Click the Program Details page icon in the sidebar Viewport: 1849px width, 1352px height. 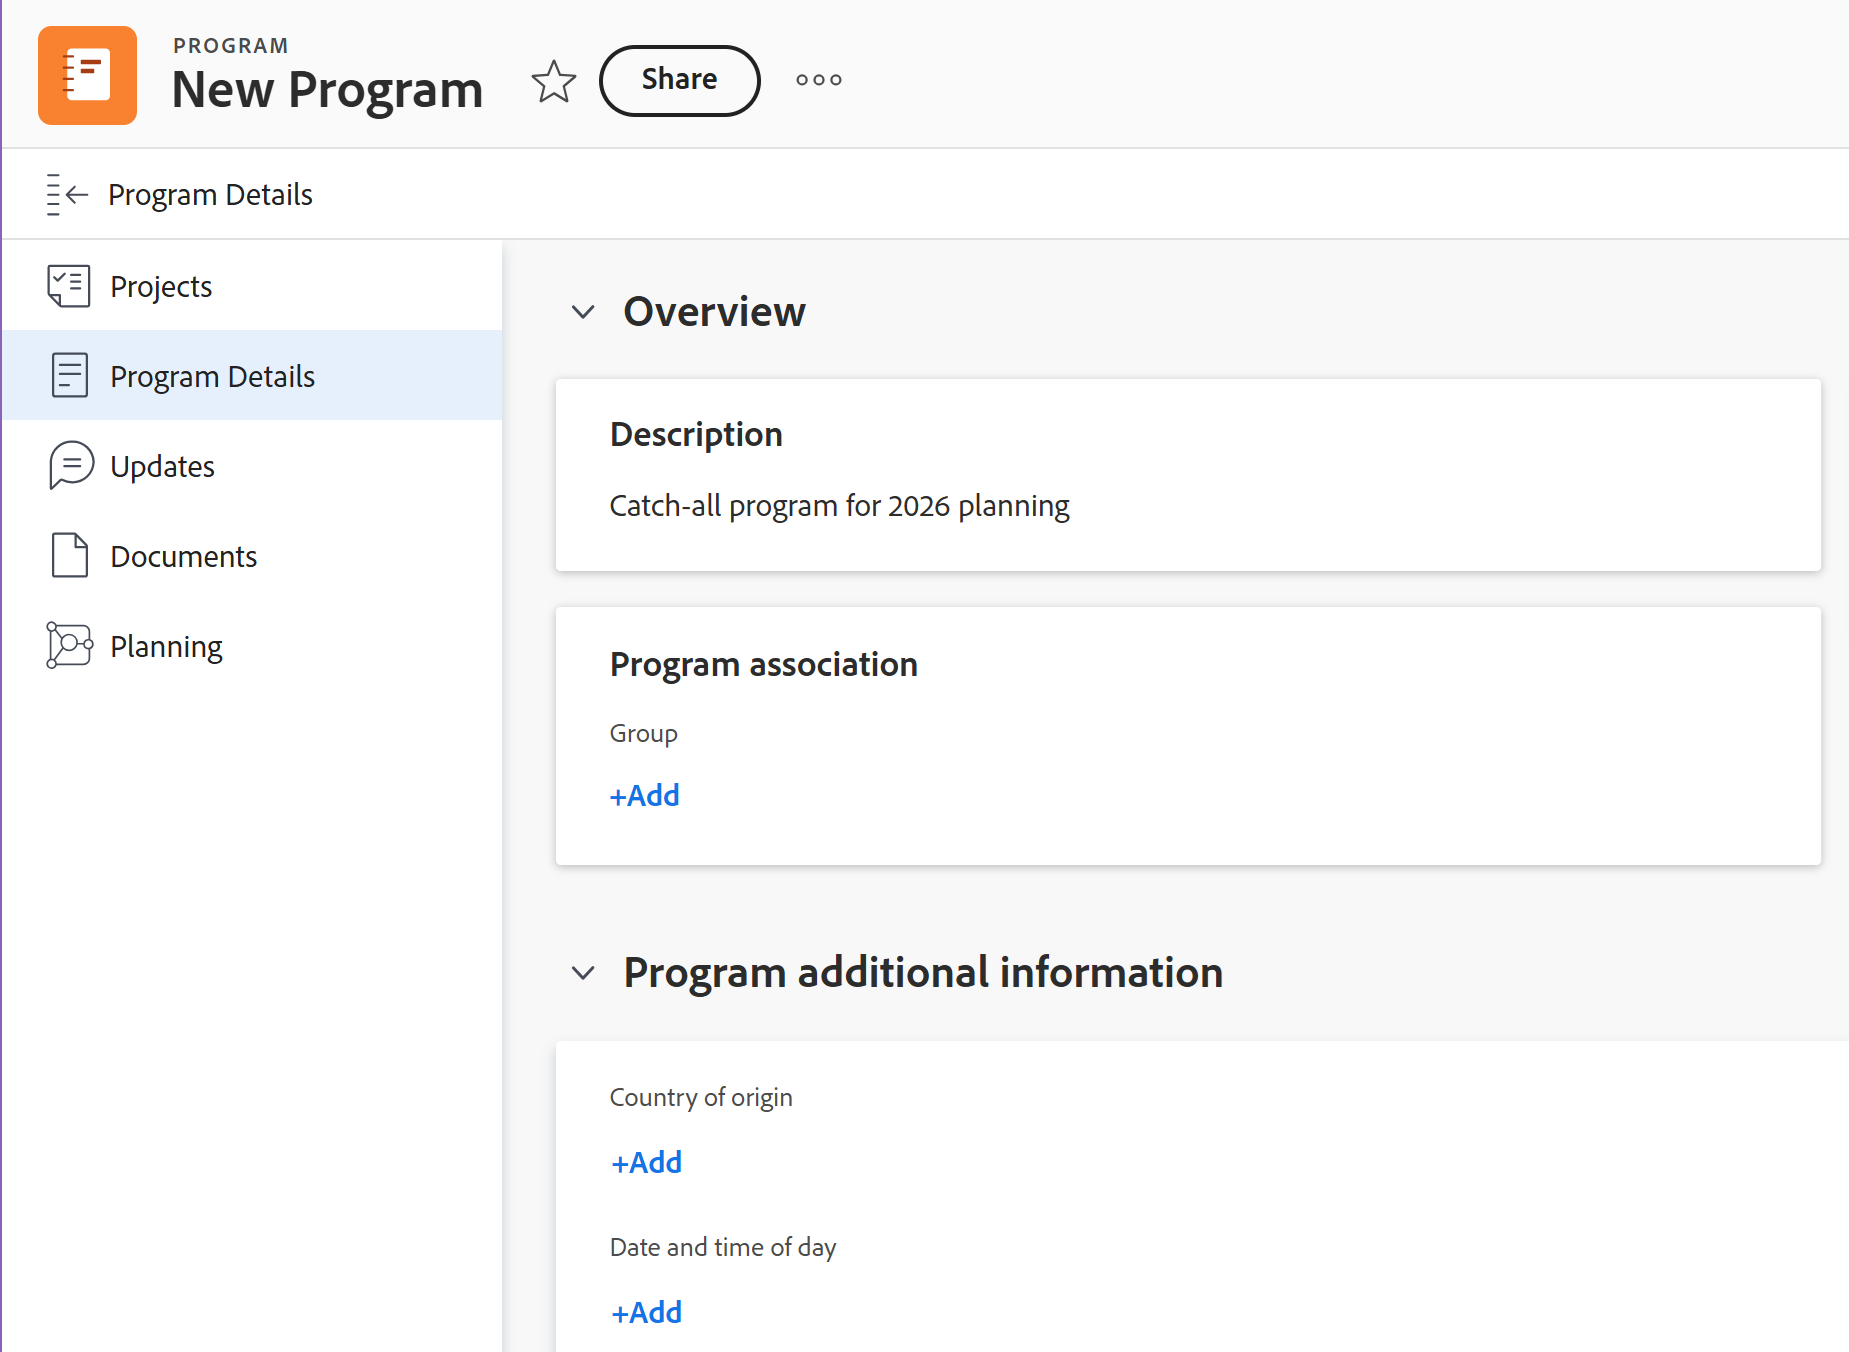pos(69,376)
